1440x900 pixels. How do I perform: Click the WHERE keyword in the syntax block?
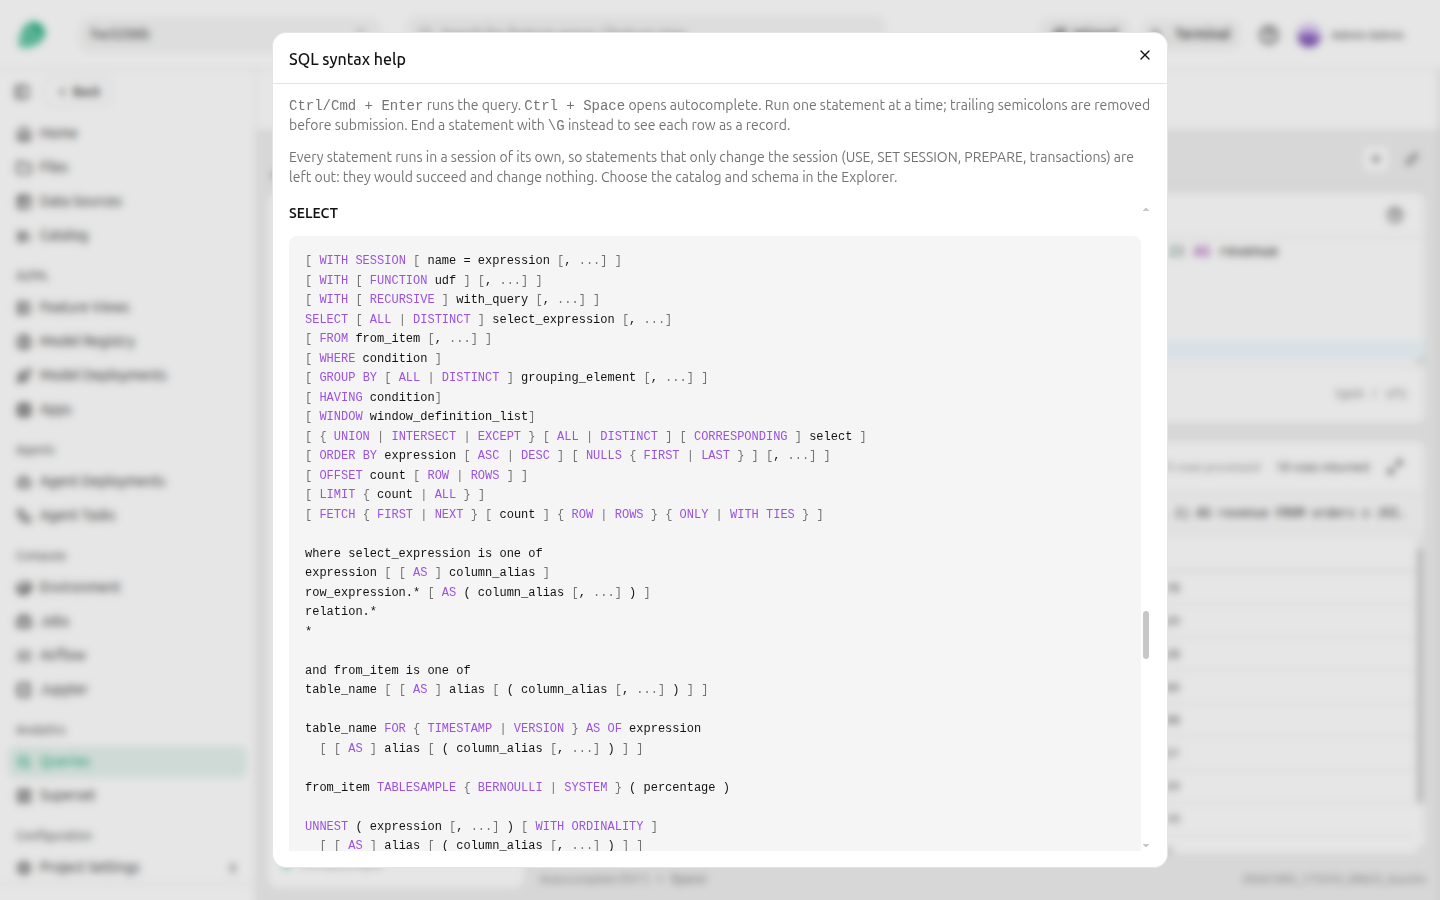point(337,358)
